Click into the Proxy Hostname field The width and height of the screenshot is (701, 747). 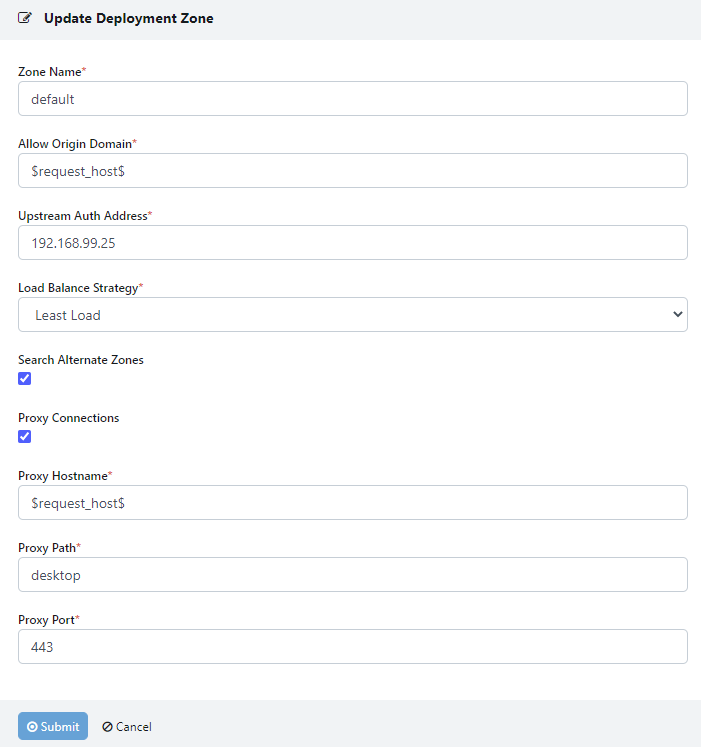[352, 503]
